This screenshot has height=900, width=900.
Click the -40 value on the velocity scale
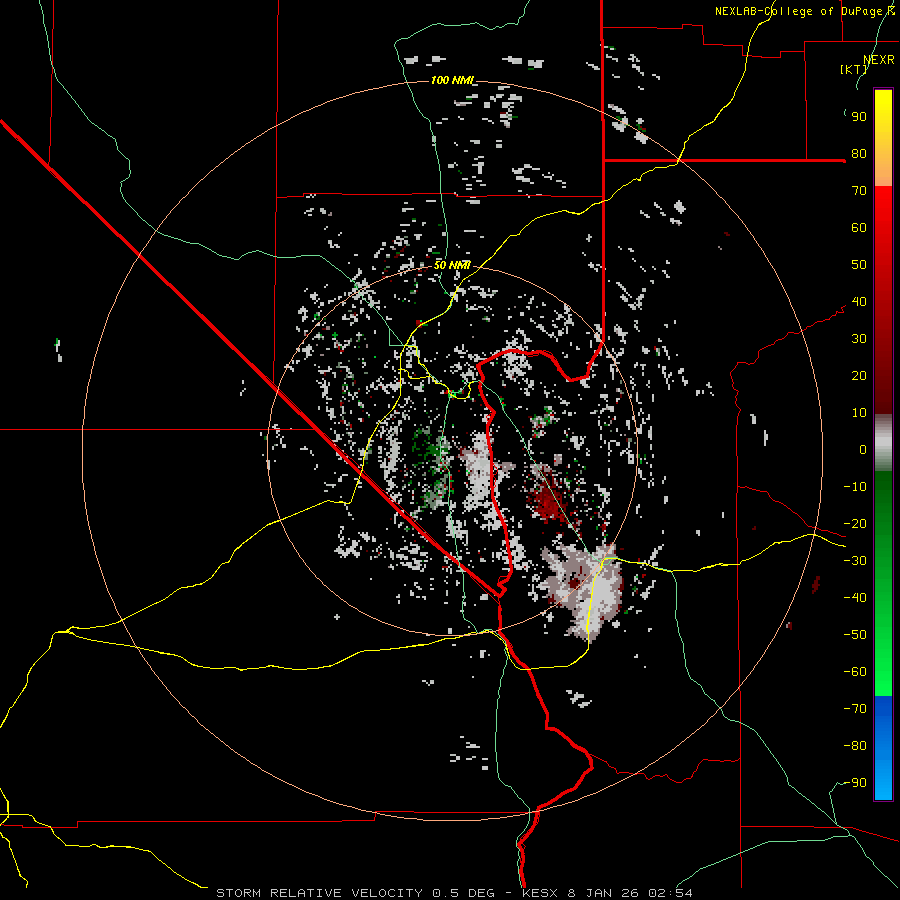(855, 598)
